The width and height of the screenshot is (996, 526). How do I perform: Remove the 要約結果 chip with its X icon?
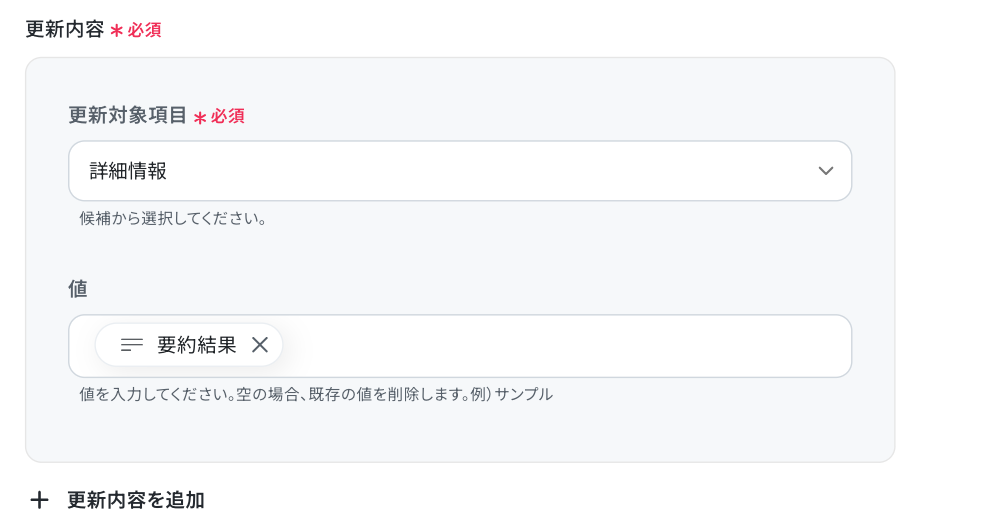260,345
